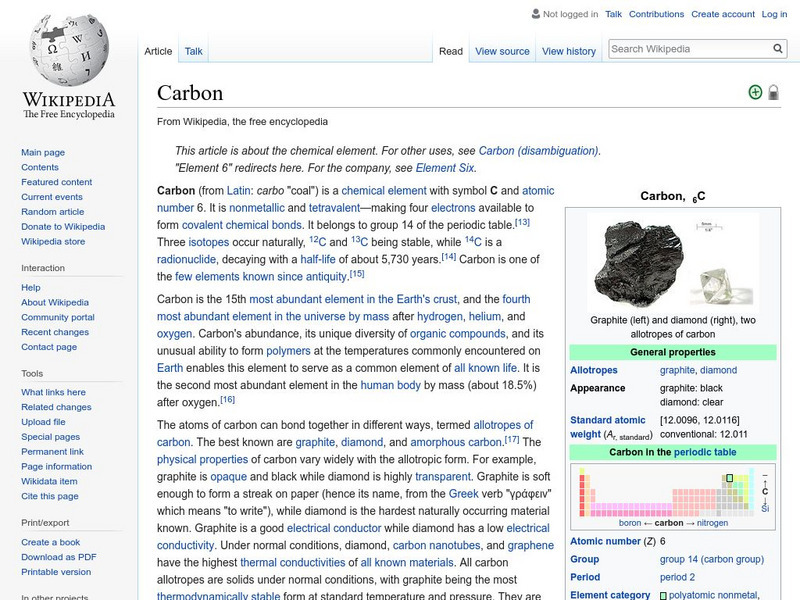Click Random article in sidebar
Screen dimensions: 800x600
[x=53, y=211]
